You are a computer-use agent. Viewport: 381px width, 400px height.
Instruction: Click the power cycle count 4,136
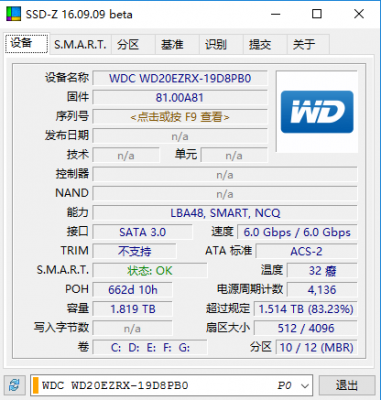click(x=322, y=290)
